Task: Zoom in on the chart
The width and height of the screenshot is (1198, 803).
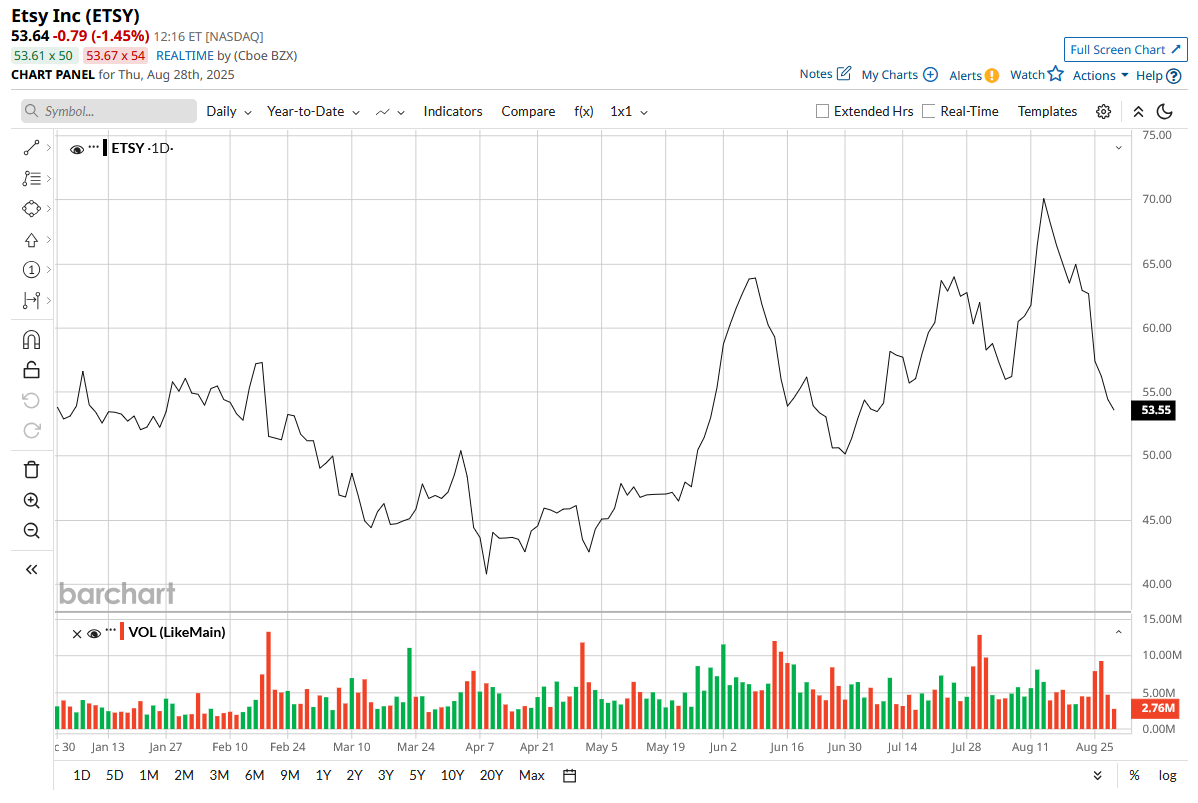Action: pyautogui.click(x=31, y=500)
